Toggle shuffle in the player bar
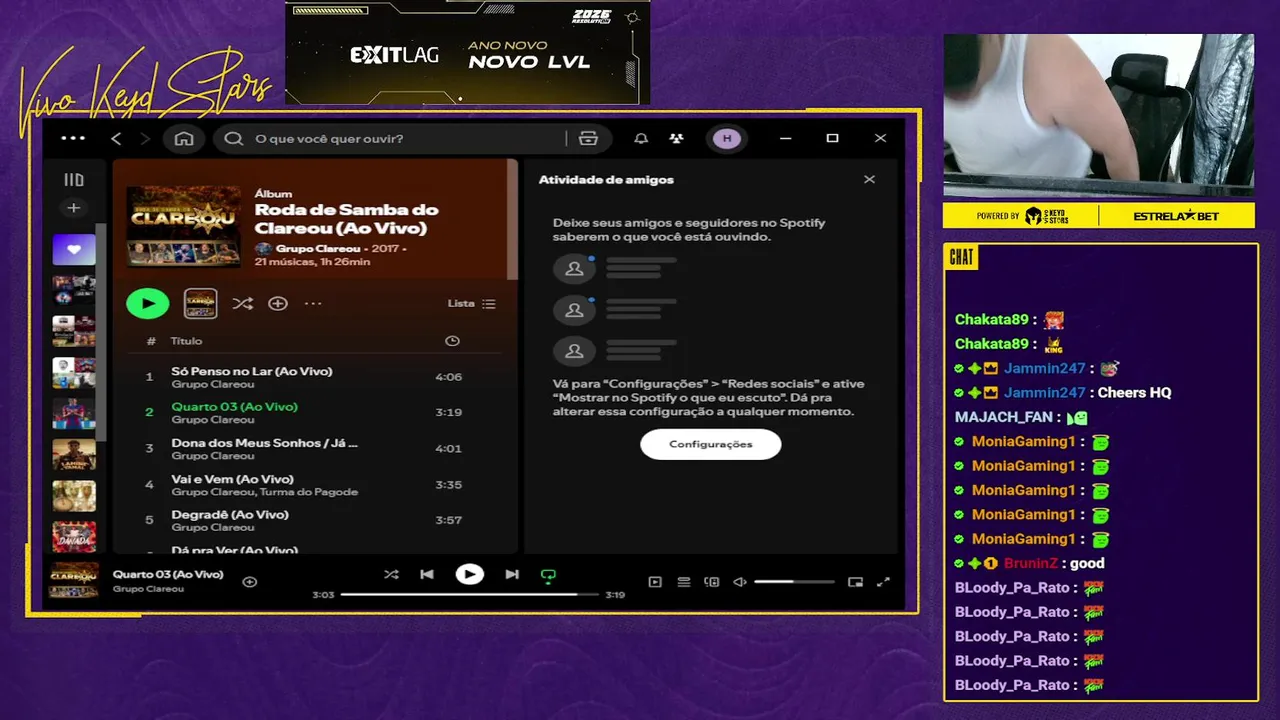 tap(391, 574)
